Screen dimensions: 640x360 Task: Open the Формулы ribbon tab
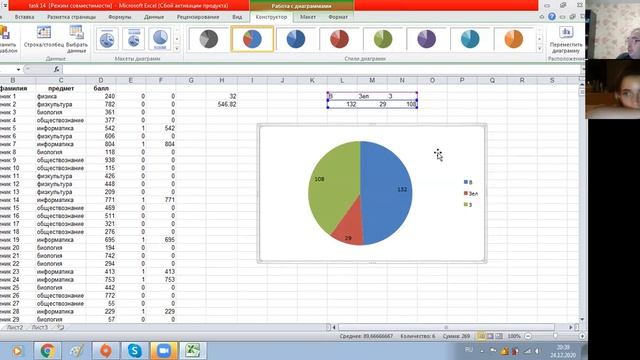click(120, 17)
